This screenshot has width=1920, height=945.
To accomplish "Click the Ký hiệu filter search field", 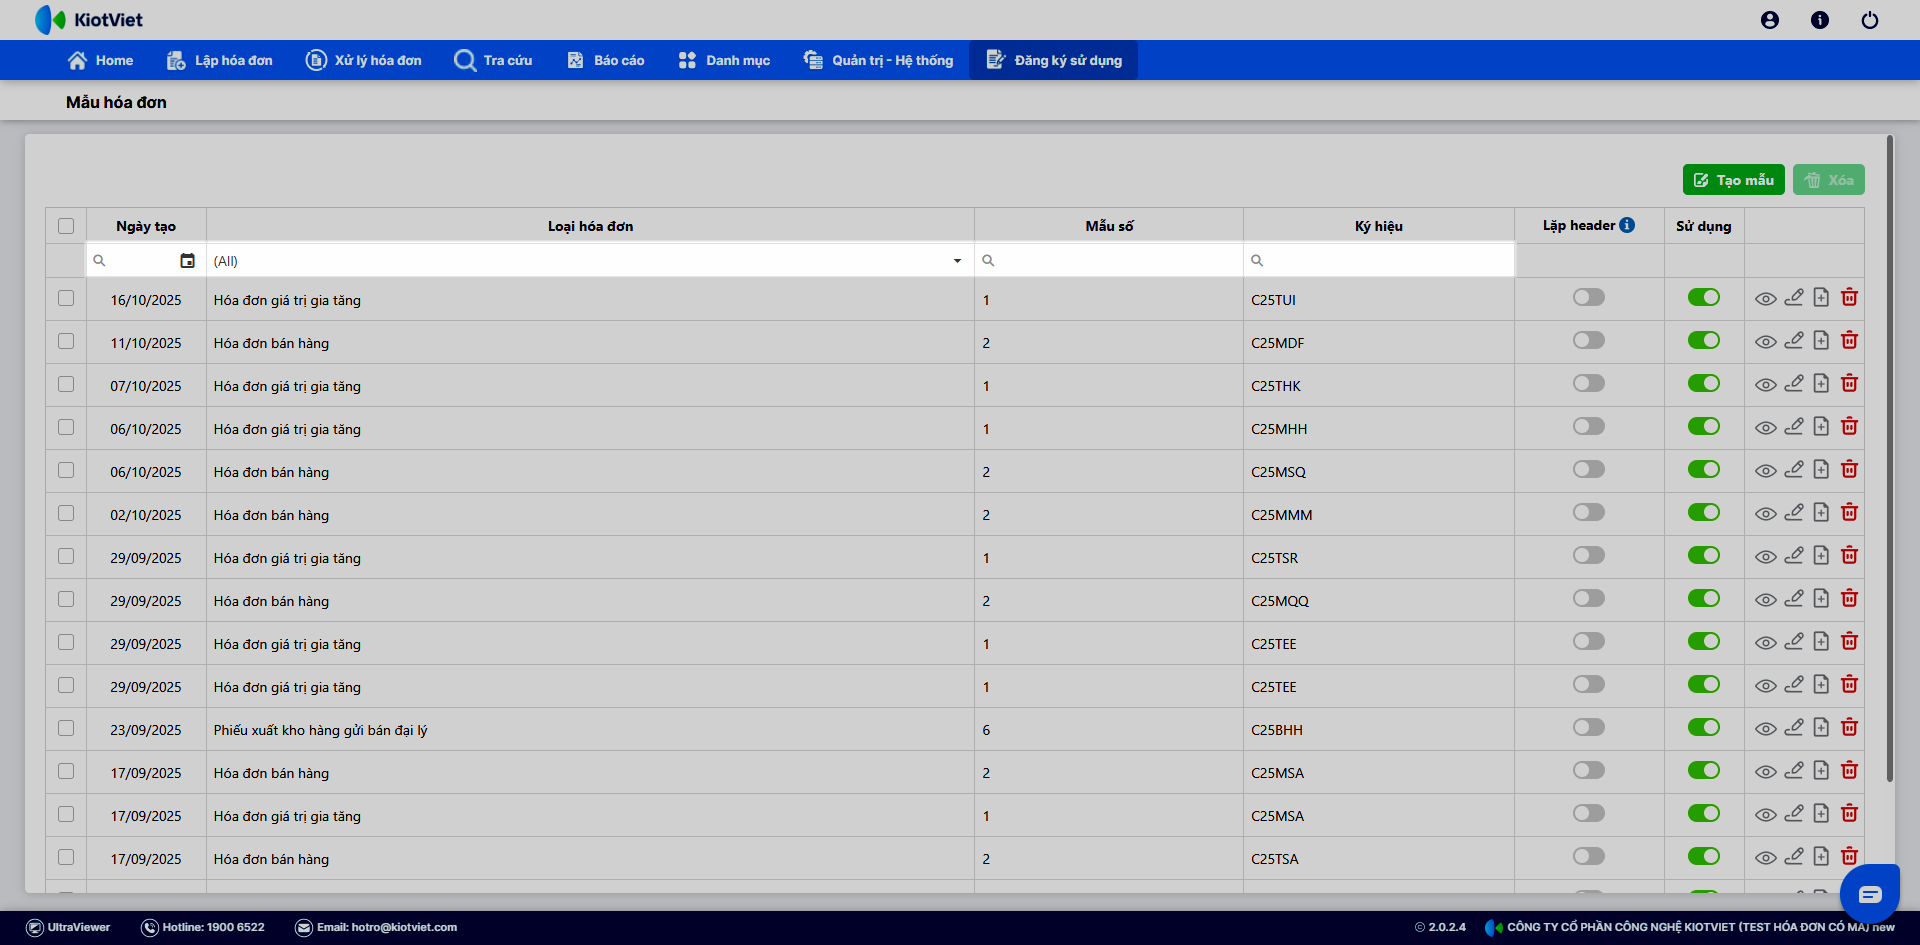I will (x=1379, y=260).
